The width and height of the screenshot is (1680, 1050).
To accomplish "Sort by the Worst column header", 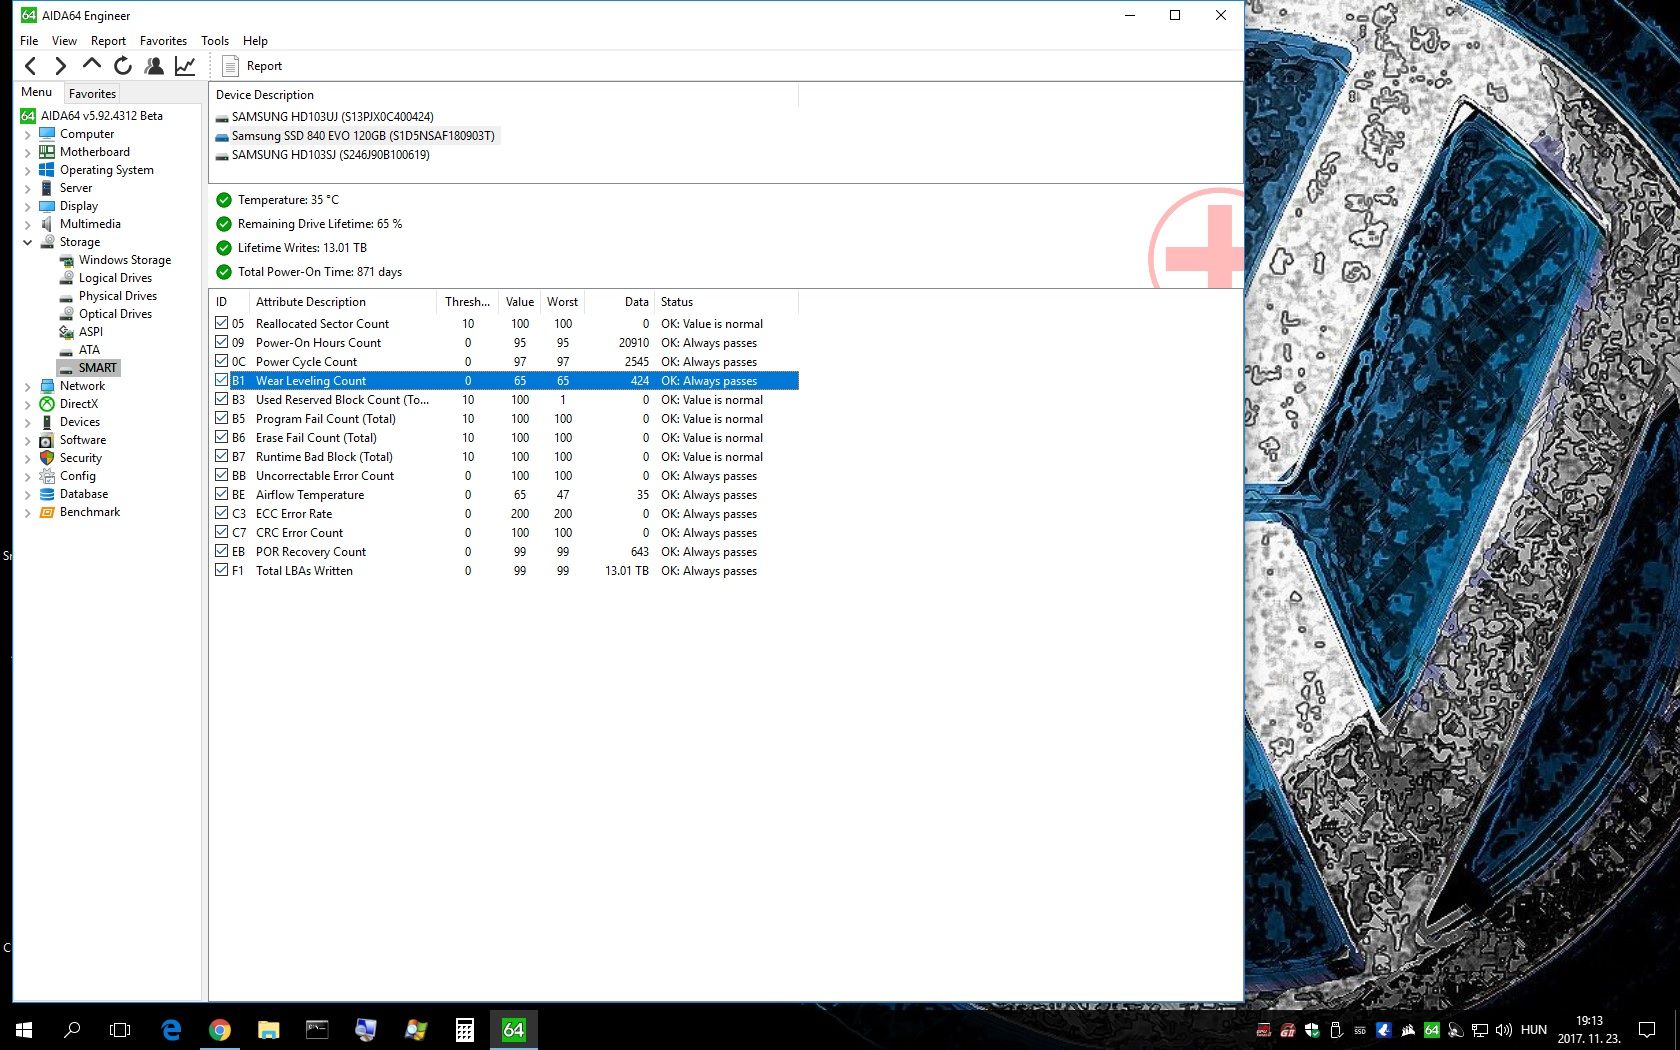I will (562, 302).
